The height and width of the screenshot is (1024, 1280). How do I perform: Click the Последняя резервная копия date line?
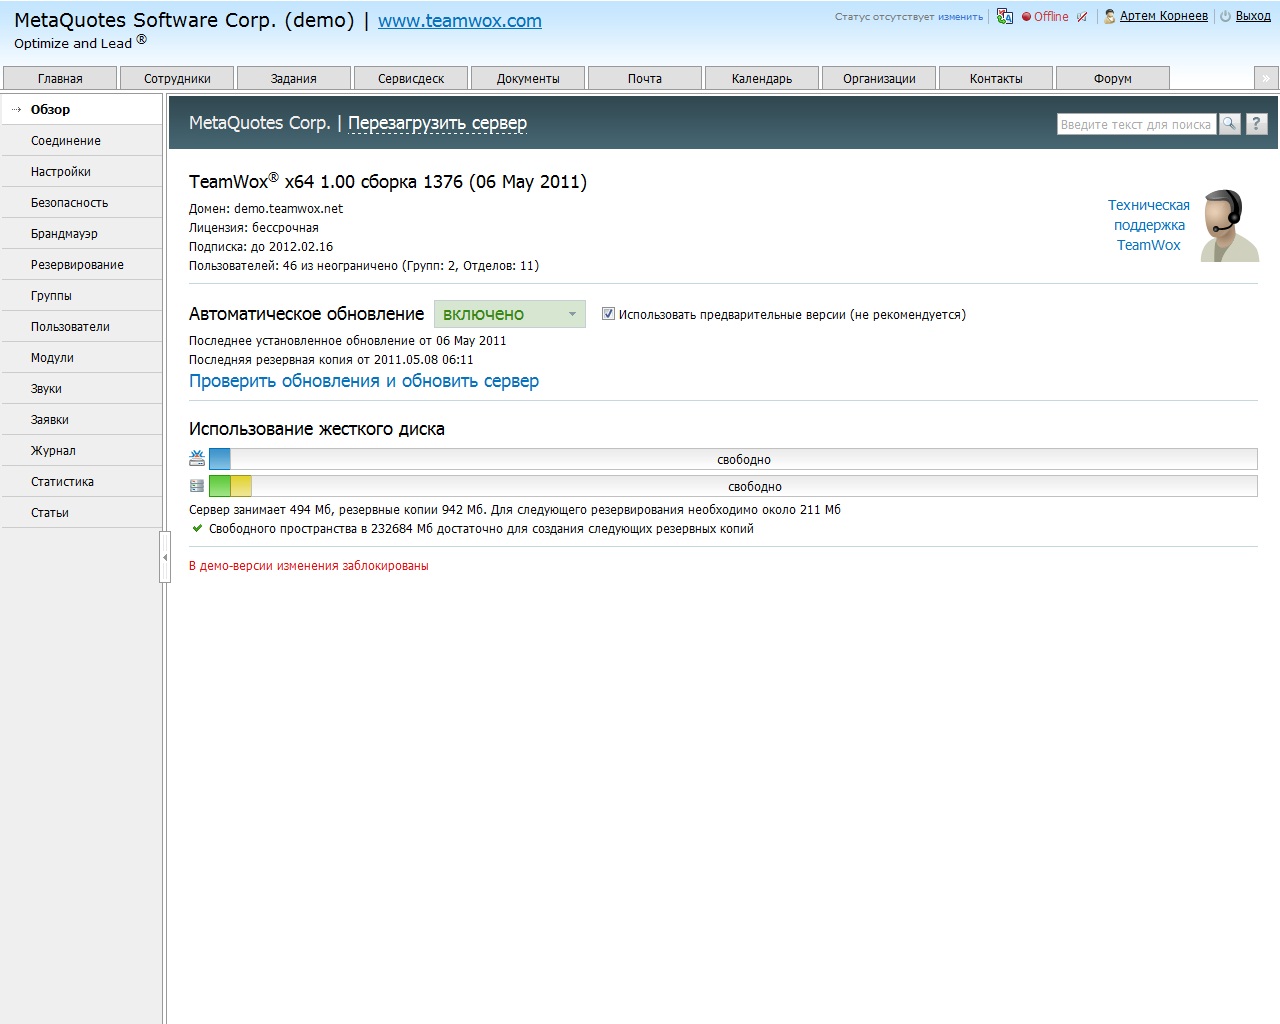(331, 360)
